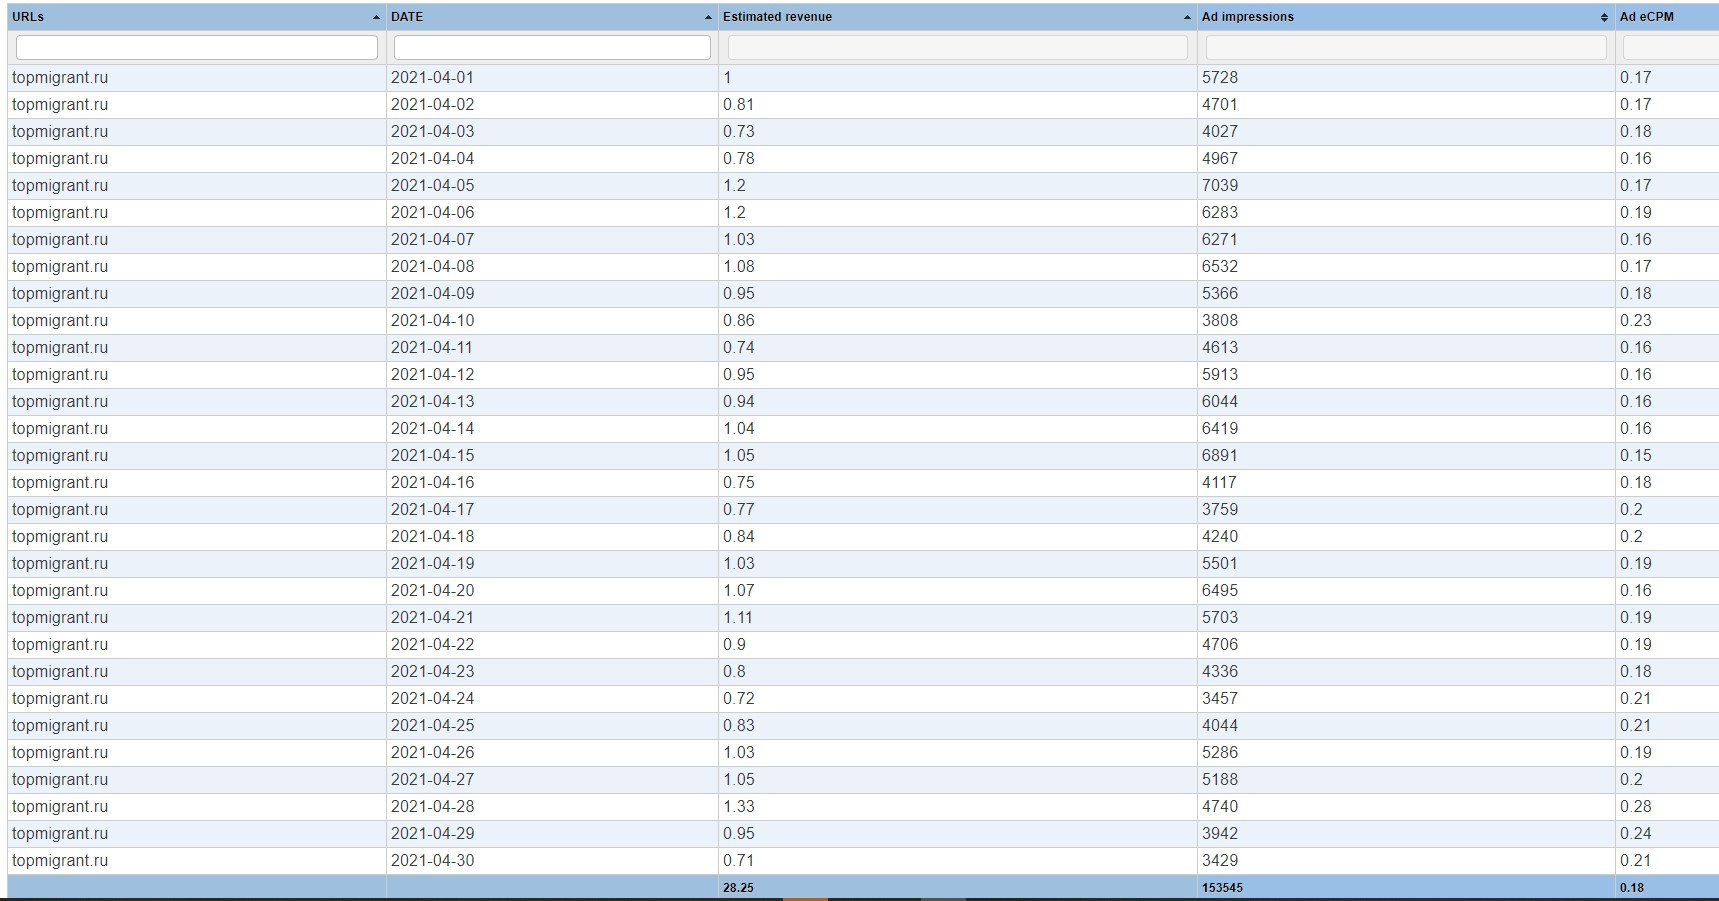The height and width of the screenshot is (901, 1719).
Task: Click the date 2021-04-15
Action: point(433,456)
